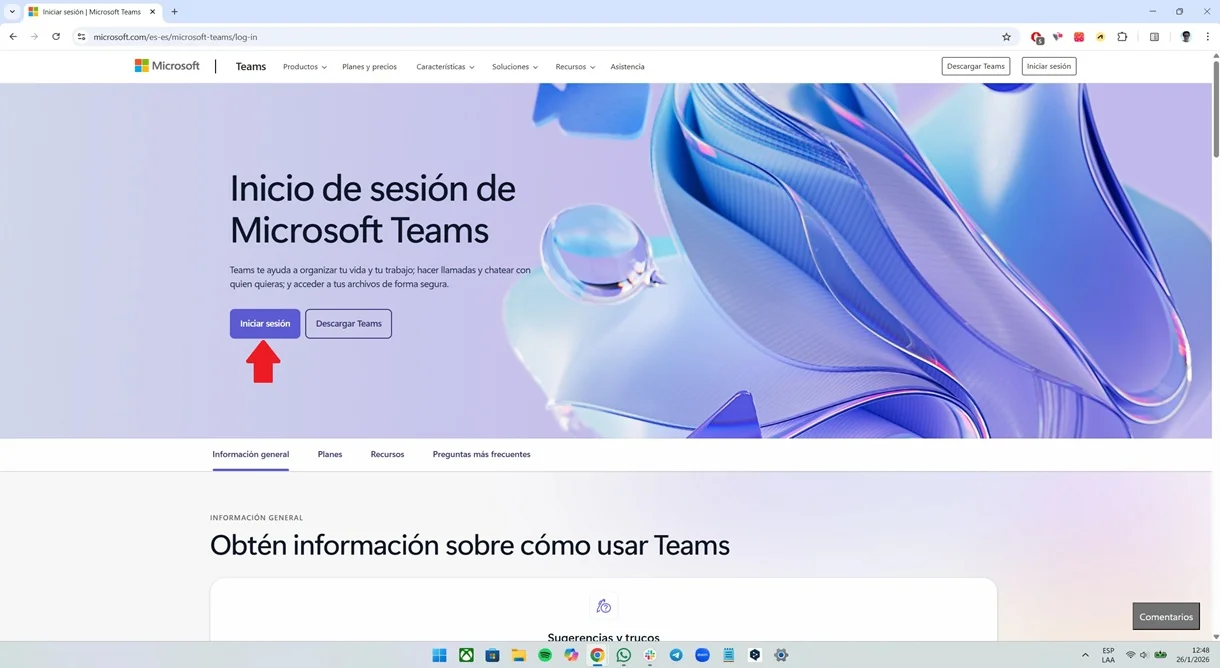Click the Sugerencias y trucos icon
Screen dimensions: 1220x668
tap(603, 606)
